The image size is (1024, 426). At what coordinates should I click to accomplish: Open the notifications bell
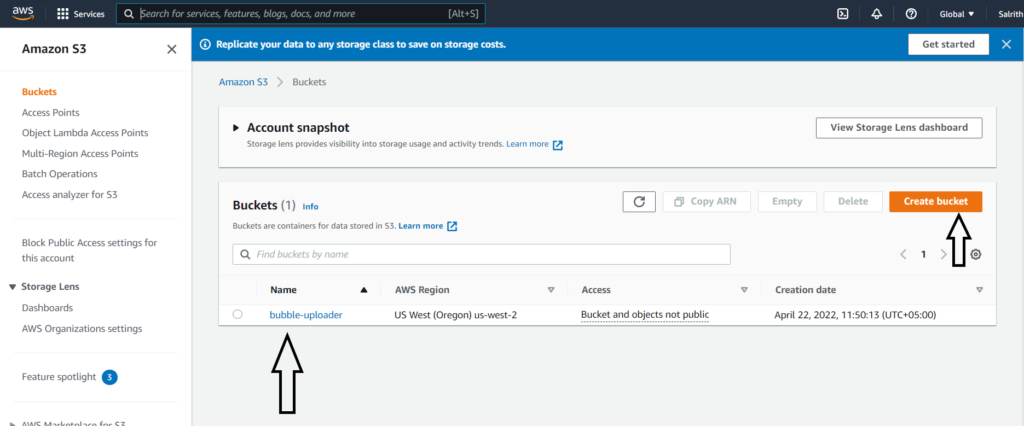877,14
